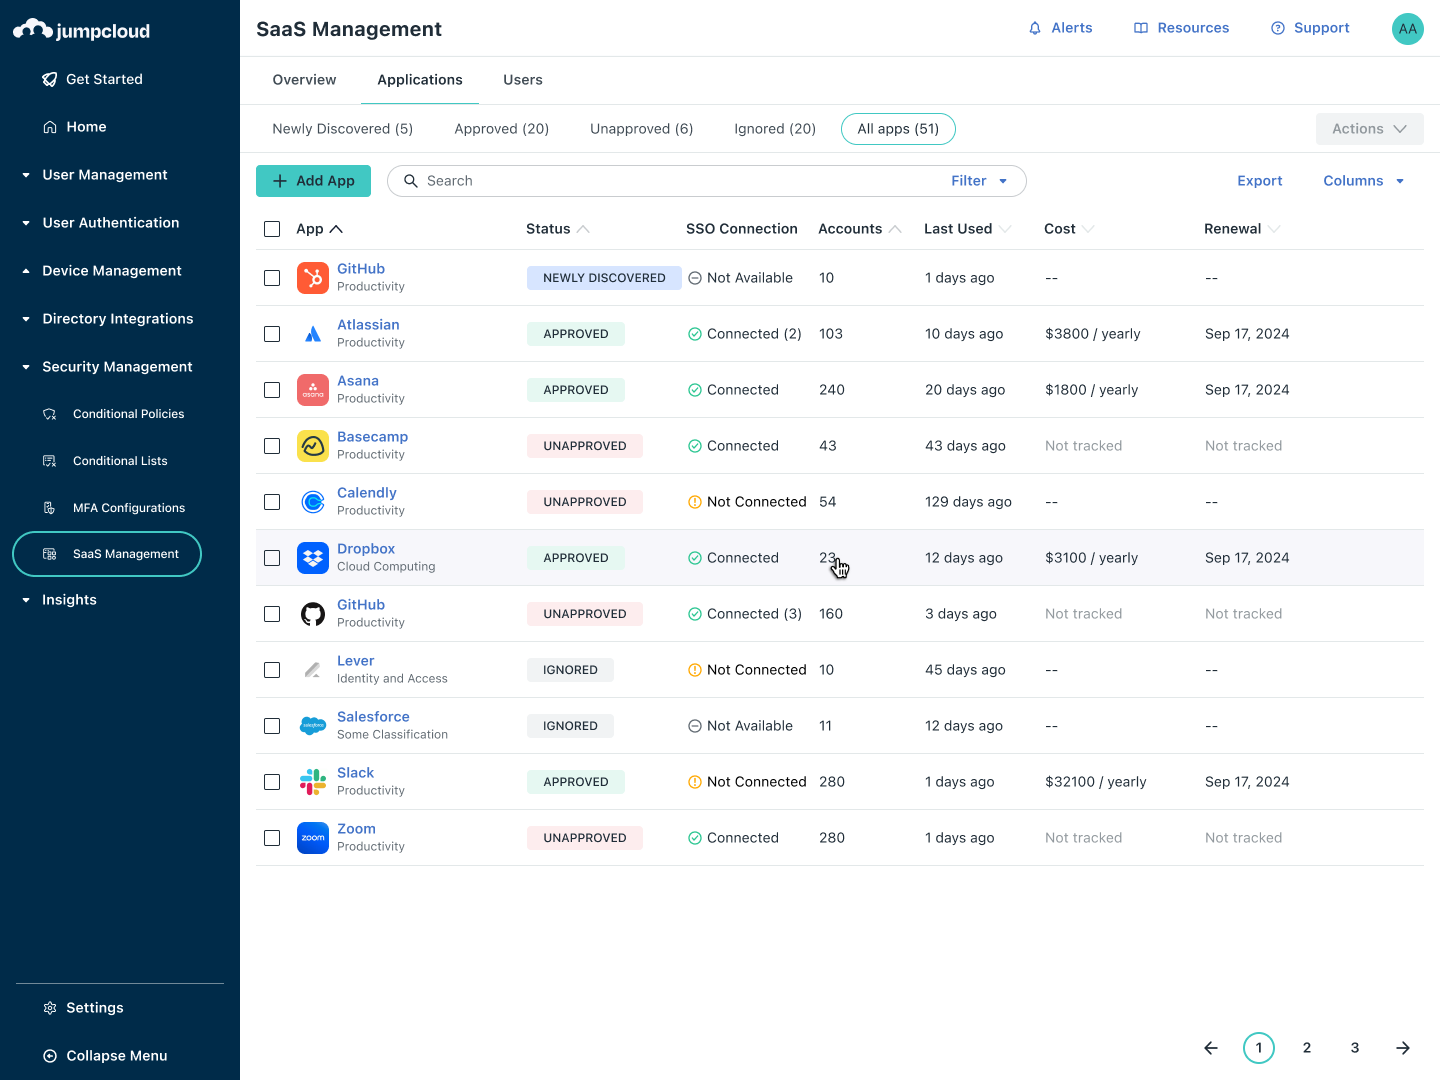Image resolution: width=1440 pixels, height=1080 pixels.
Task: Click the Support help icon
Action: tap(1278, 28)
